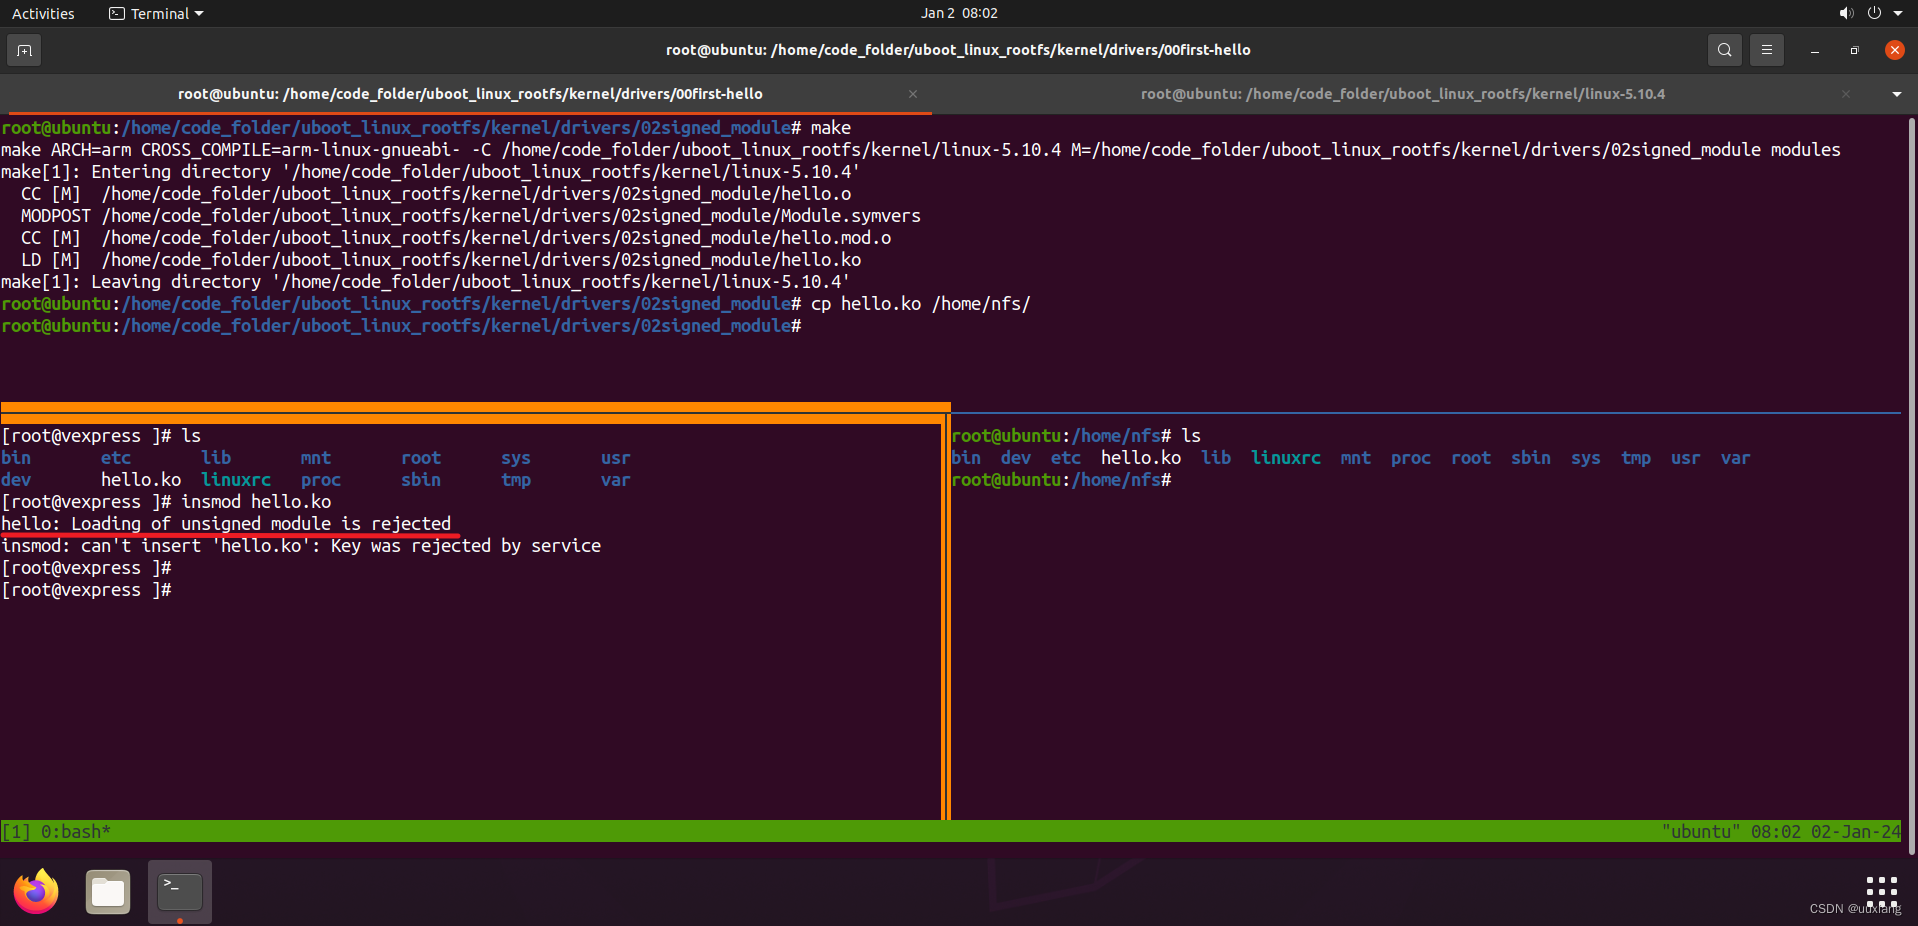This screenshot has height=926, width=1918.
Task: Launch Firefox from the dock
Action: pos(37,891)
